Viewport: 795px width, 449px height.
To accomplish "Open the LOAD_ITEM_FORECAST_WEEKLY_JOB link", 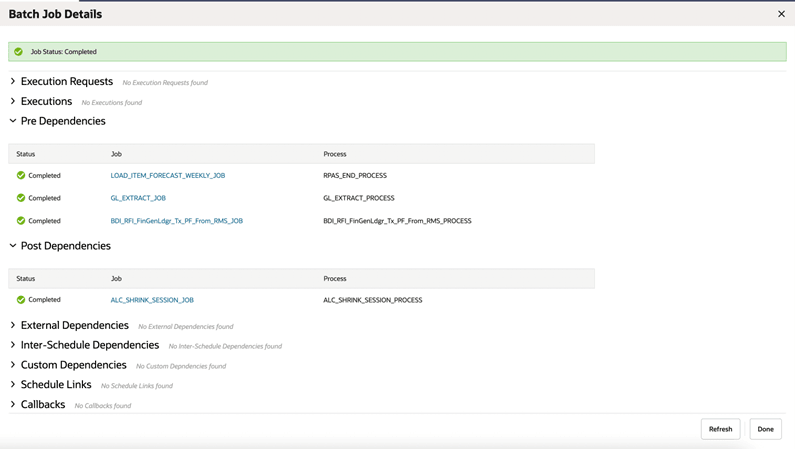I will (x=168, y=175).
